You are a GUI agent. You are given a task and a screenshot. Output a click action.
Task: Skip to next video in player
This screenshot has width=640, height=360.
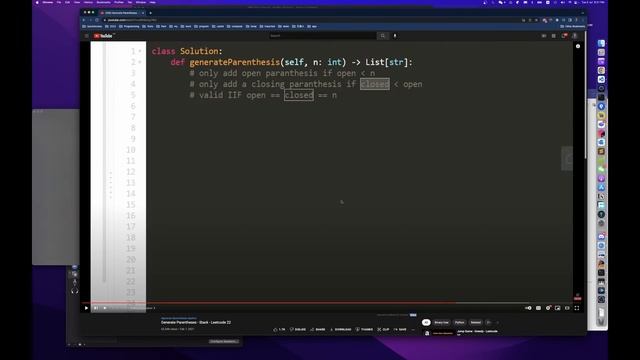click(96, 308)
